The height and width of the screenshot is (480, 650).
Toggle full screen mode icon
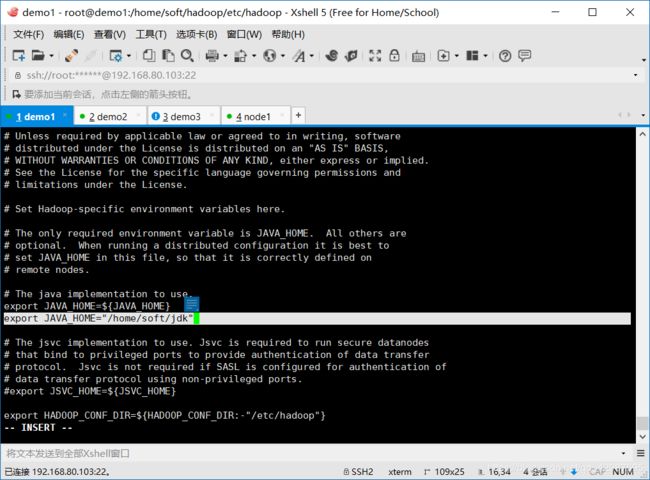(375, 56)
